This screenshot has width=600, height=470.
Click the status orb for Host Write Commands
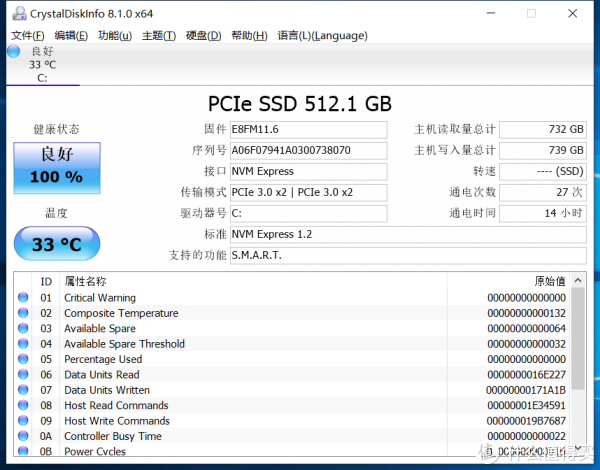coord(23,420)
